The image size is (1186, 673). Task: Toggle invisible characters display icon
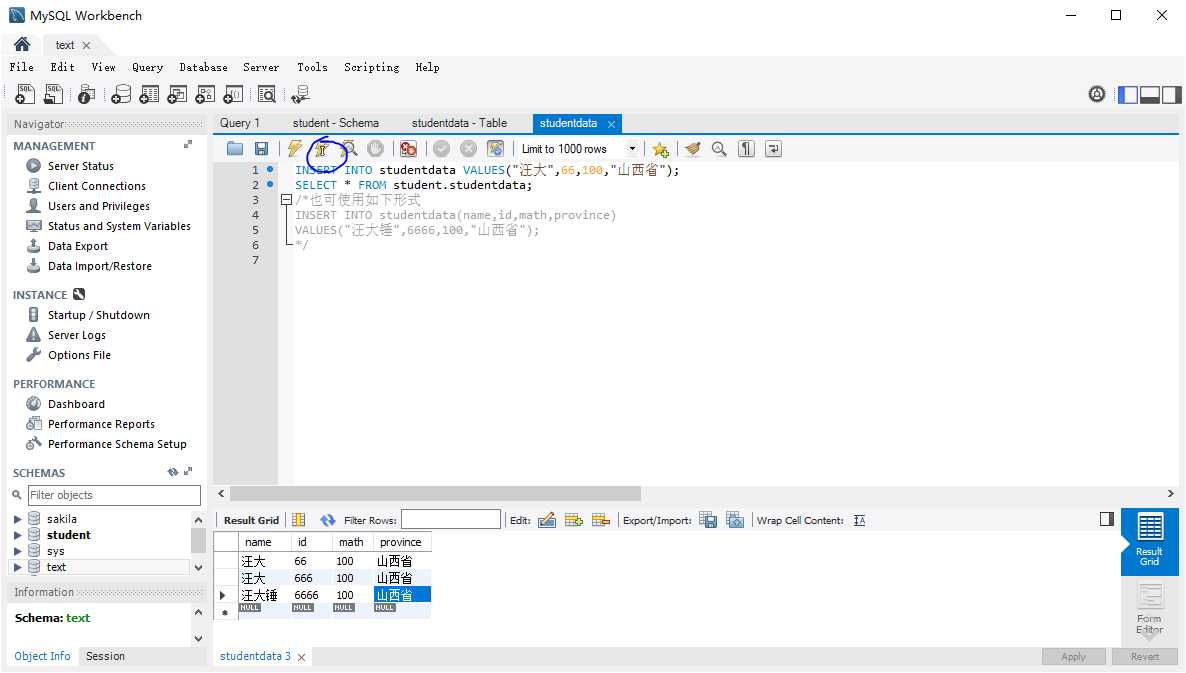(x=747, y=149)
